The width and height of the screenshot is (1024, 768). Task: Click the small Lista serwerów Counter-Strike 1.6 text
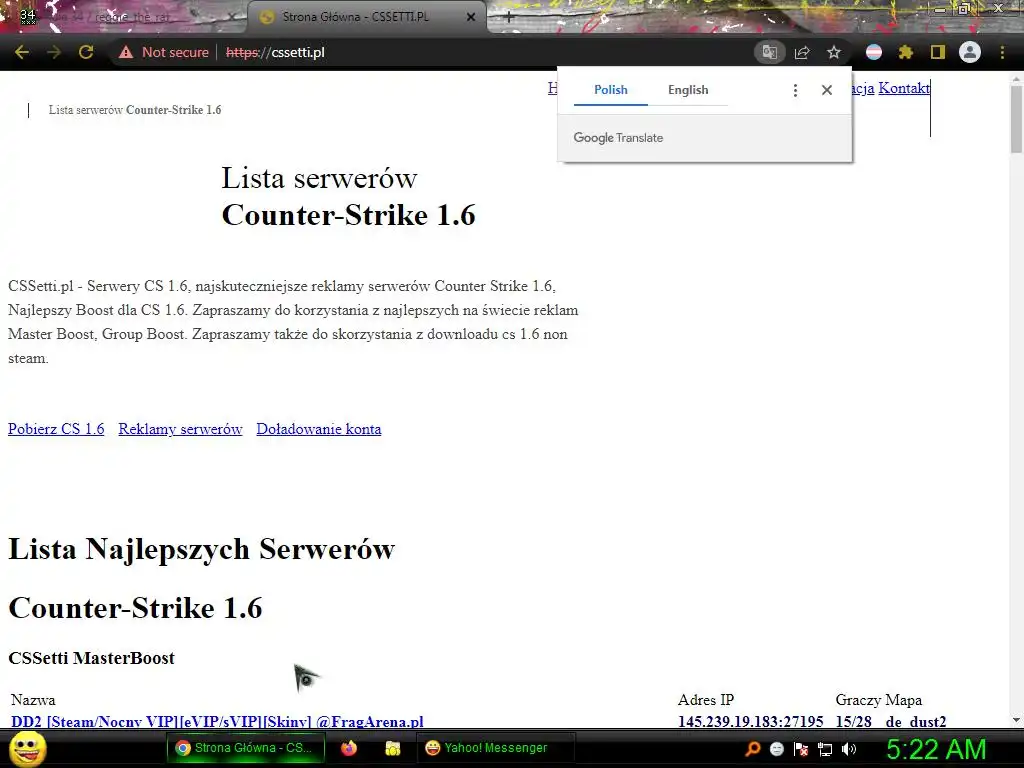[135, 110]
